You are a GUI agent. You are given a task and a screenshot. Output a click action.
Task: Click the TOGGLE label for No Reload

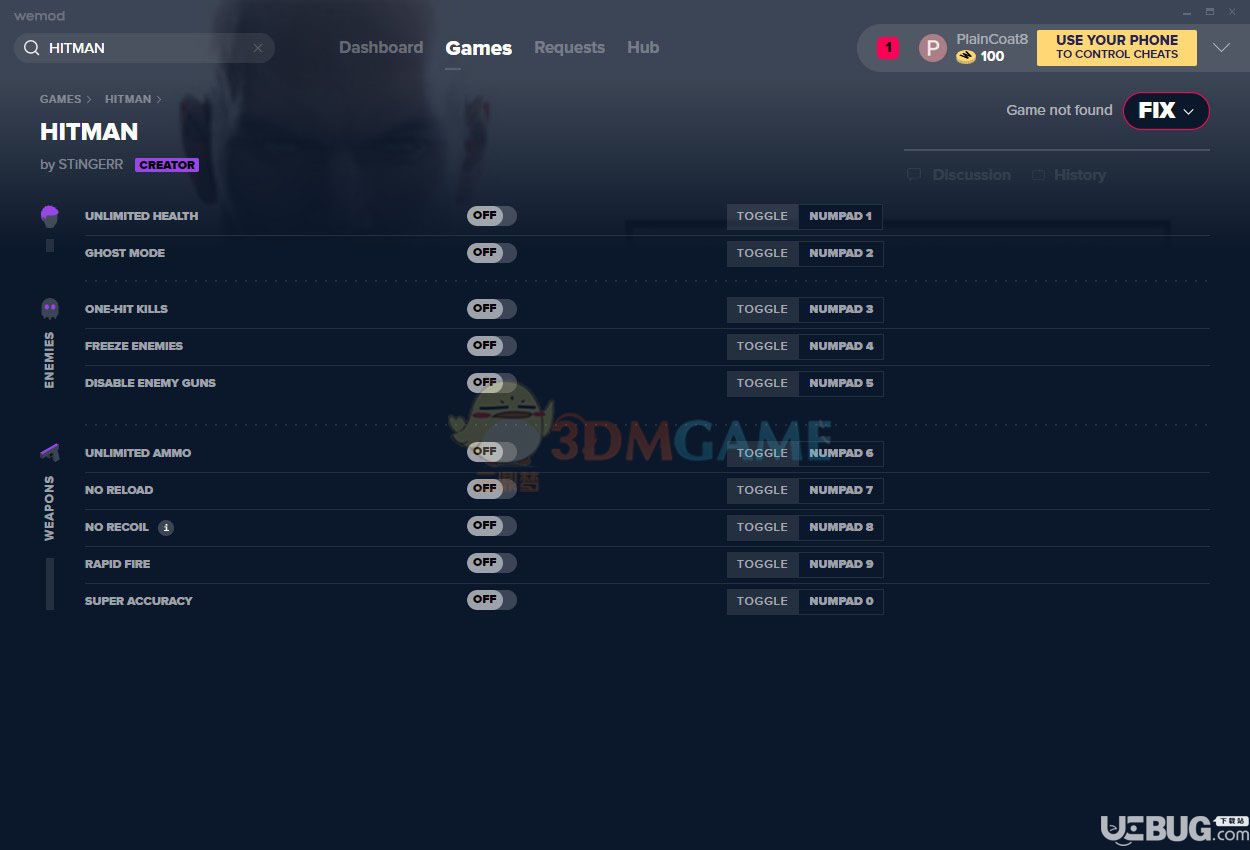coord(762,490)
